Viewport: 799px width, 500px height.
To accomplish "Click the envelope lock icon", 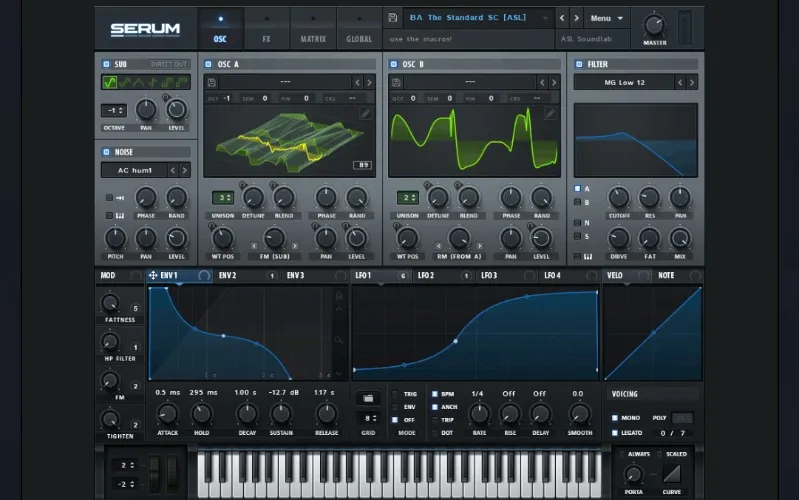I will 339,296.
